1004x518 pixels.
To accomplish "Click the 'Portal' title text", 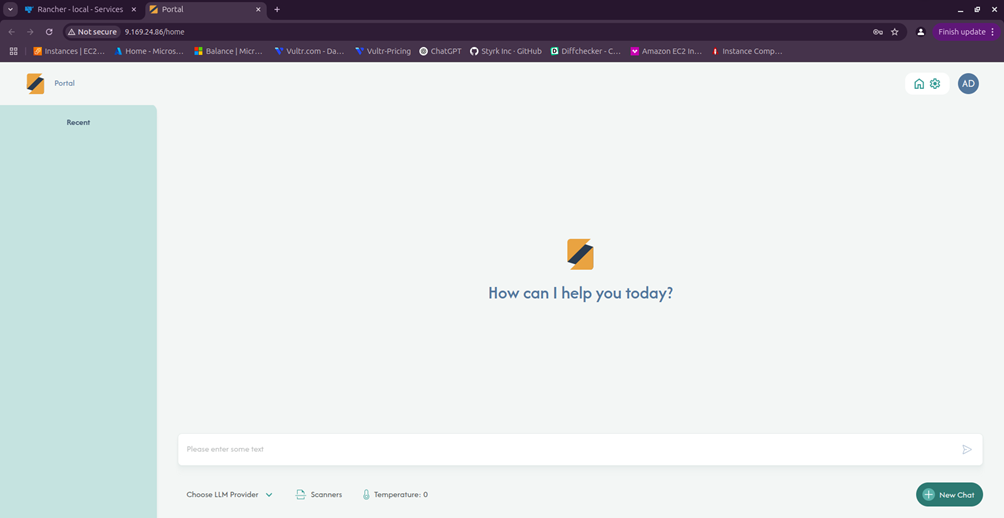I will pos(65,83).
